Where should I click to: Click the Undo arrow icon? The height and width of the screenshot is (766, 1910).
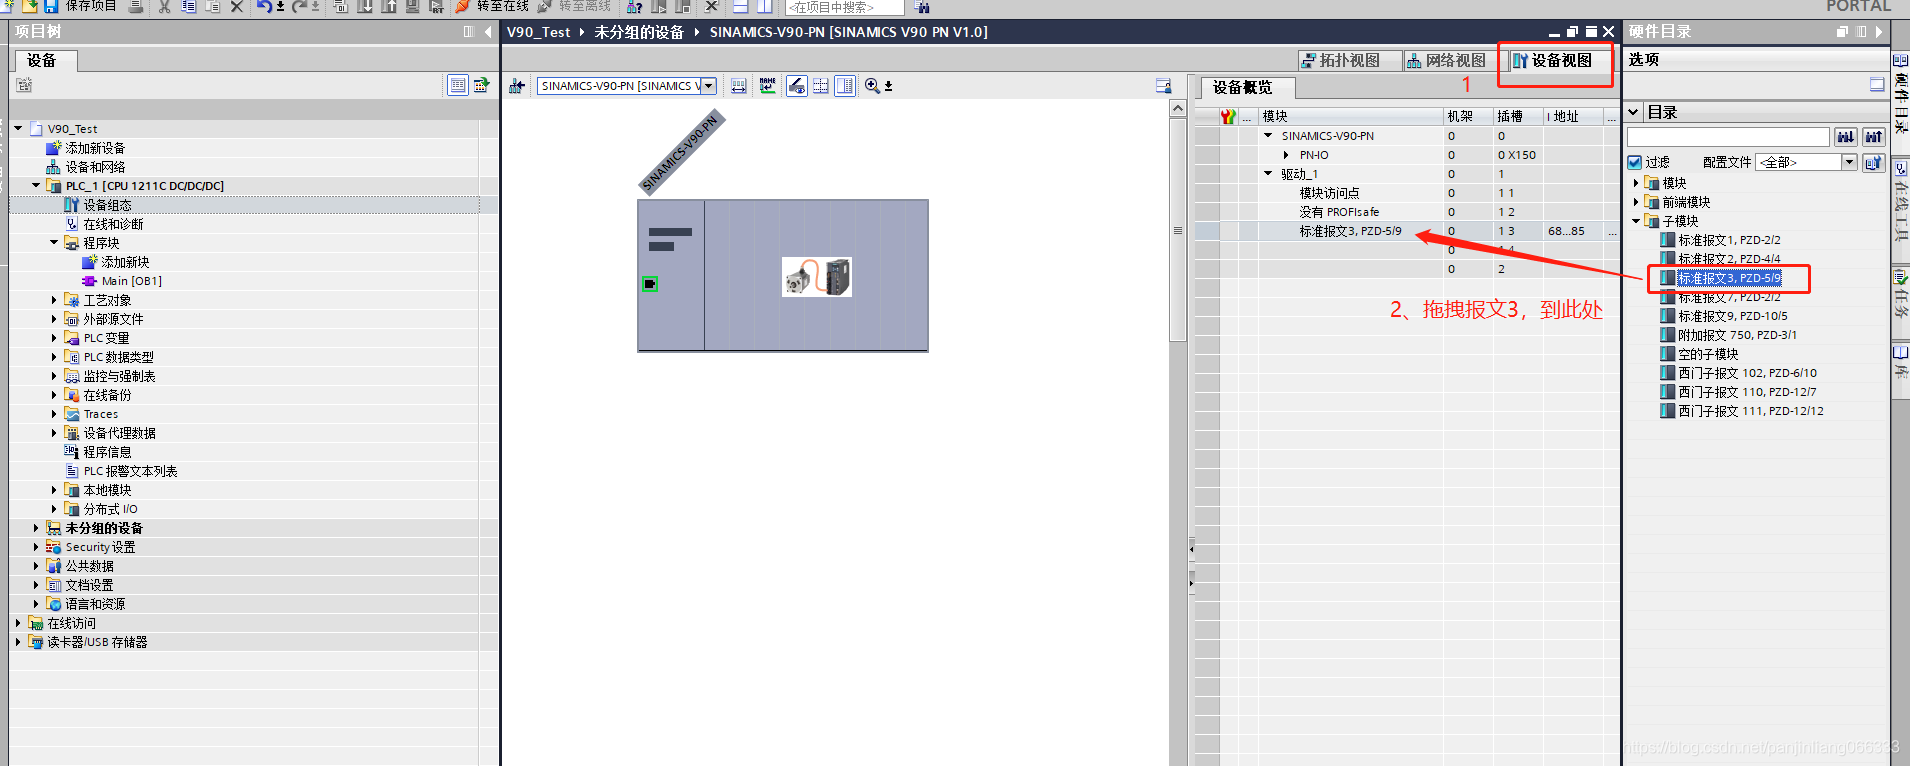click(x=264, y=6)
